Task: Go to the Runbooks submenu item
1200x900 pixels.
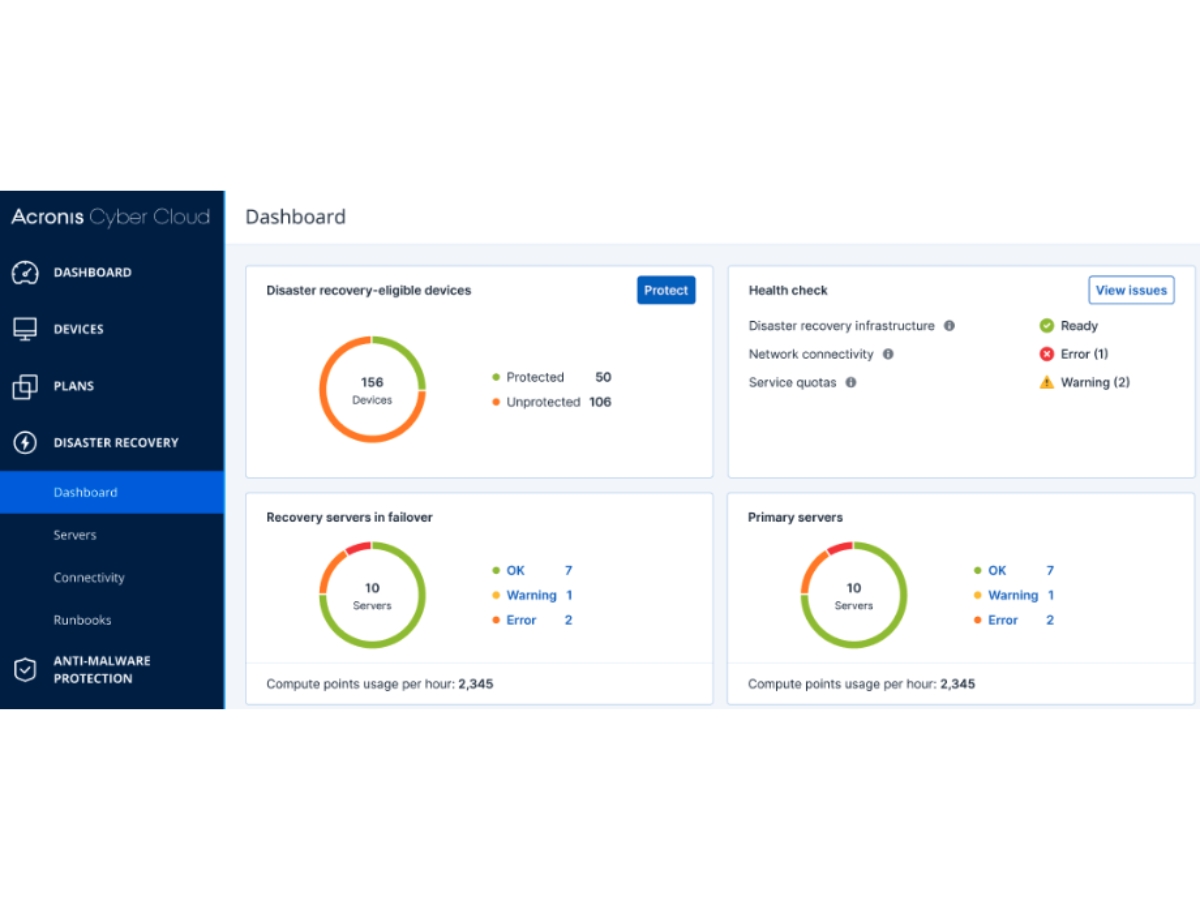Action: point(82,620)
